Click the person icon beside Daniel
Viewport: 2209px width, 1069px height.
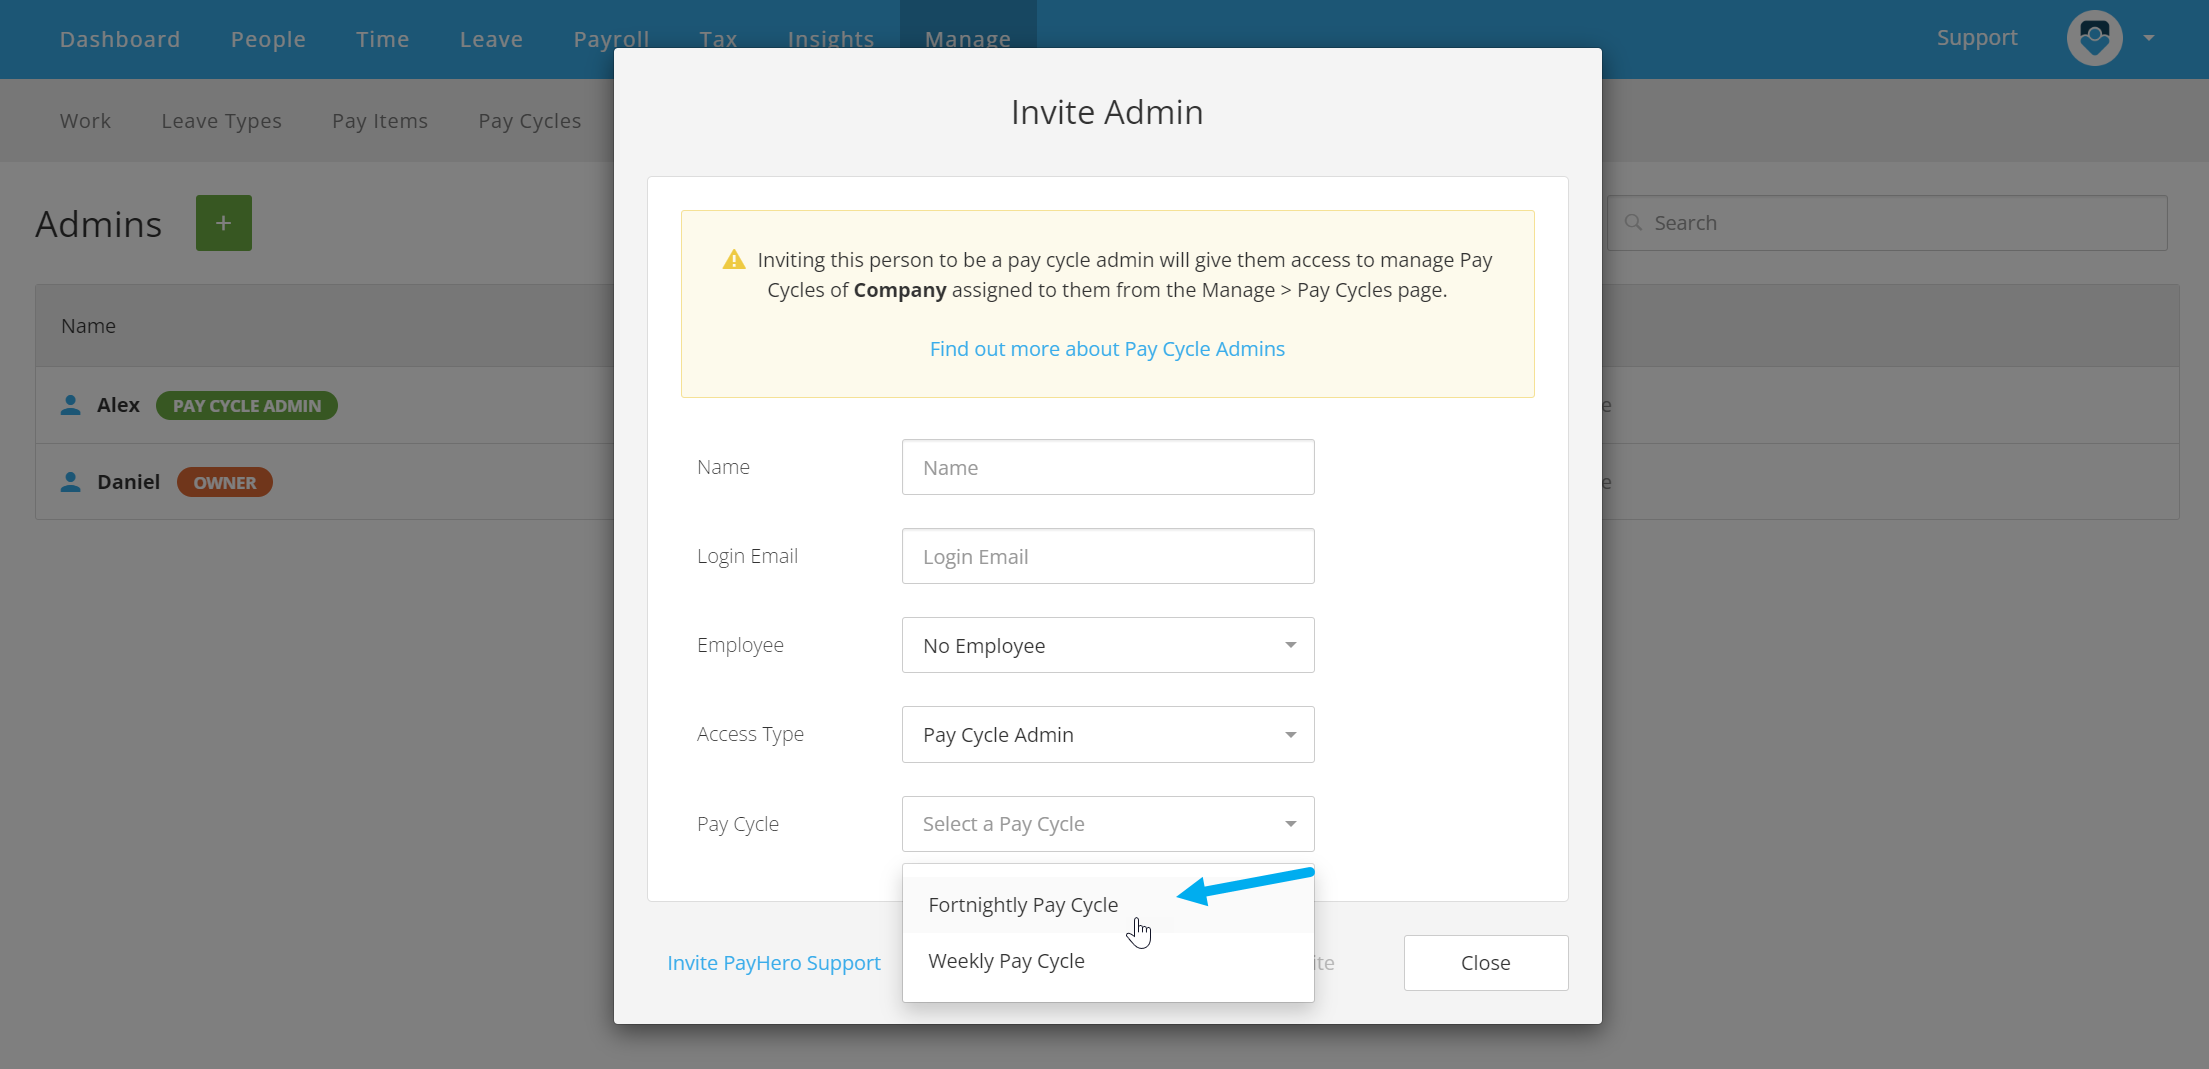[70, 482]
